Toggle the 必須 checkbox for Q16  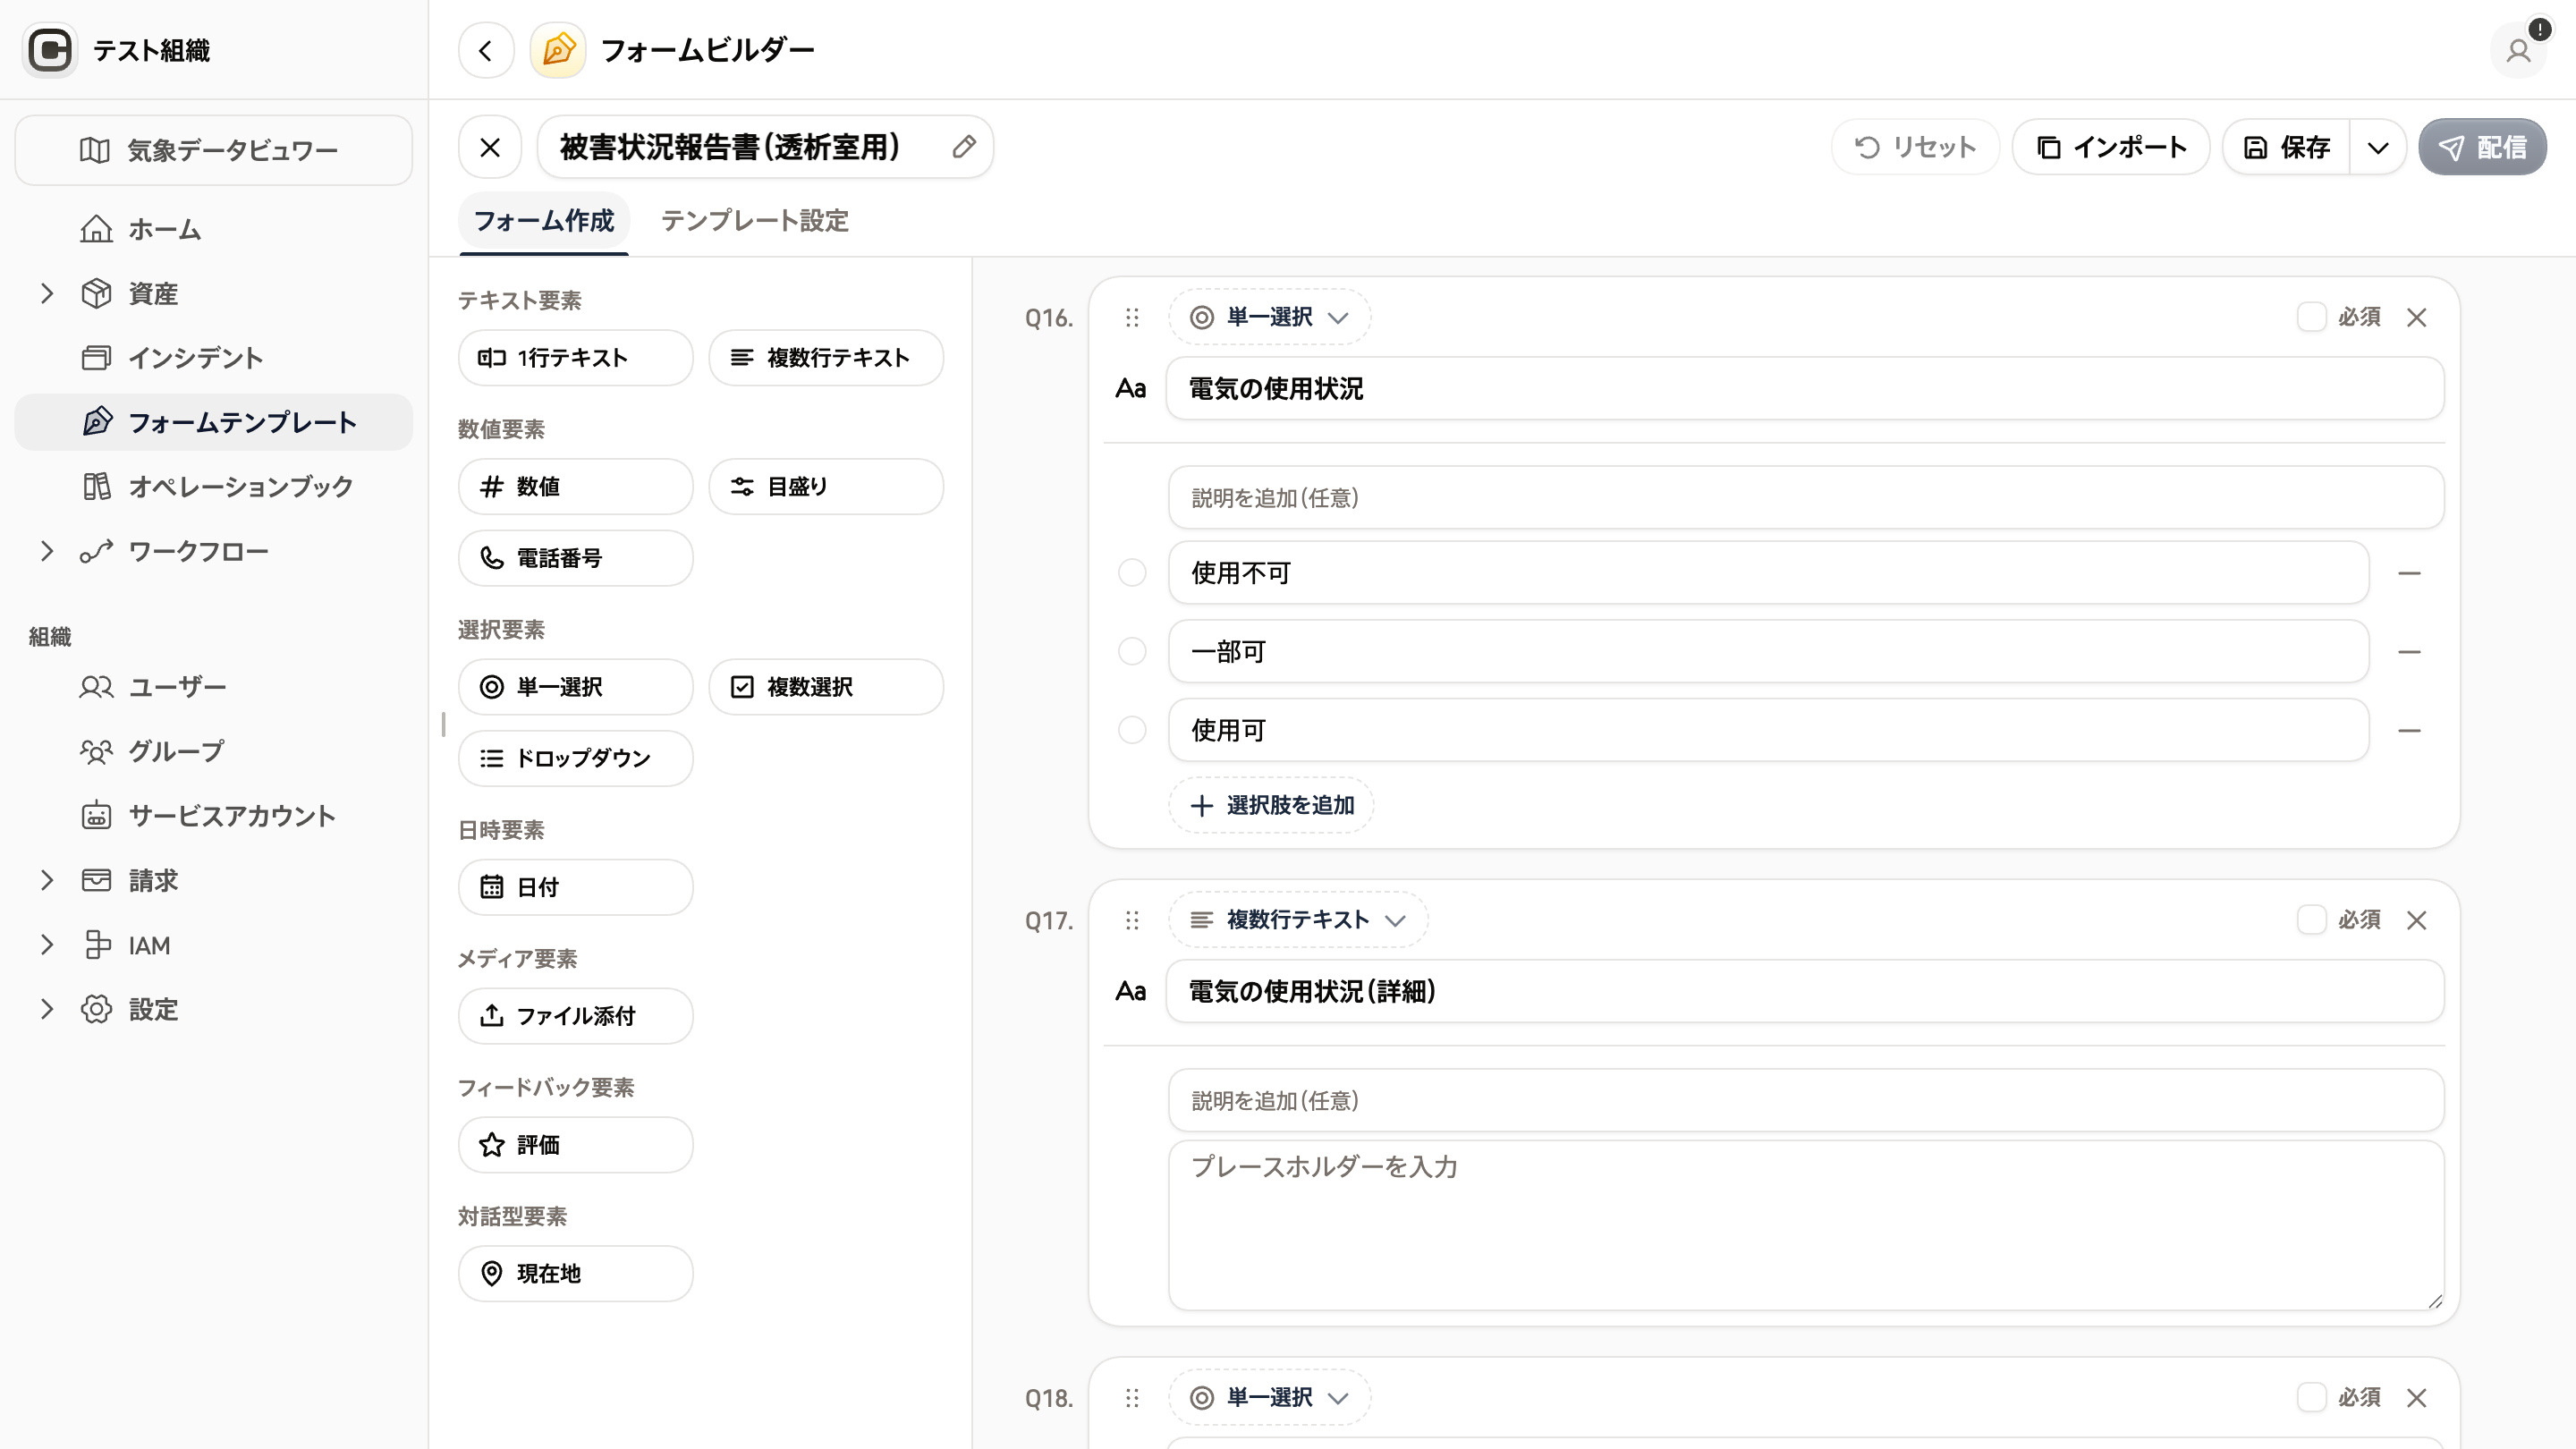(x=2311, y=317)
